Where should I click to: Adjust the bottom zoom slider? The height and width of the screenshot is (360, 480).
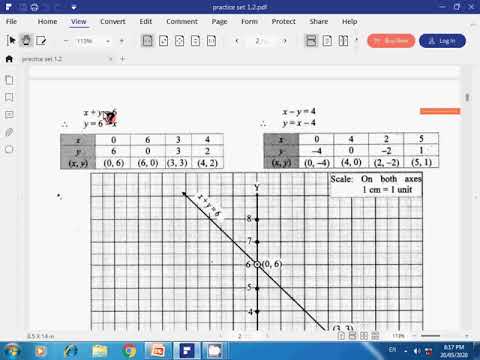coord(430,336)
